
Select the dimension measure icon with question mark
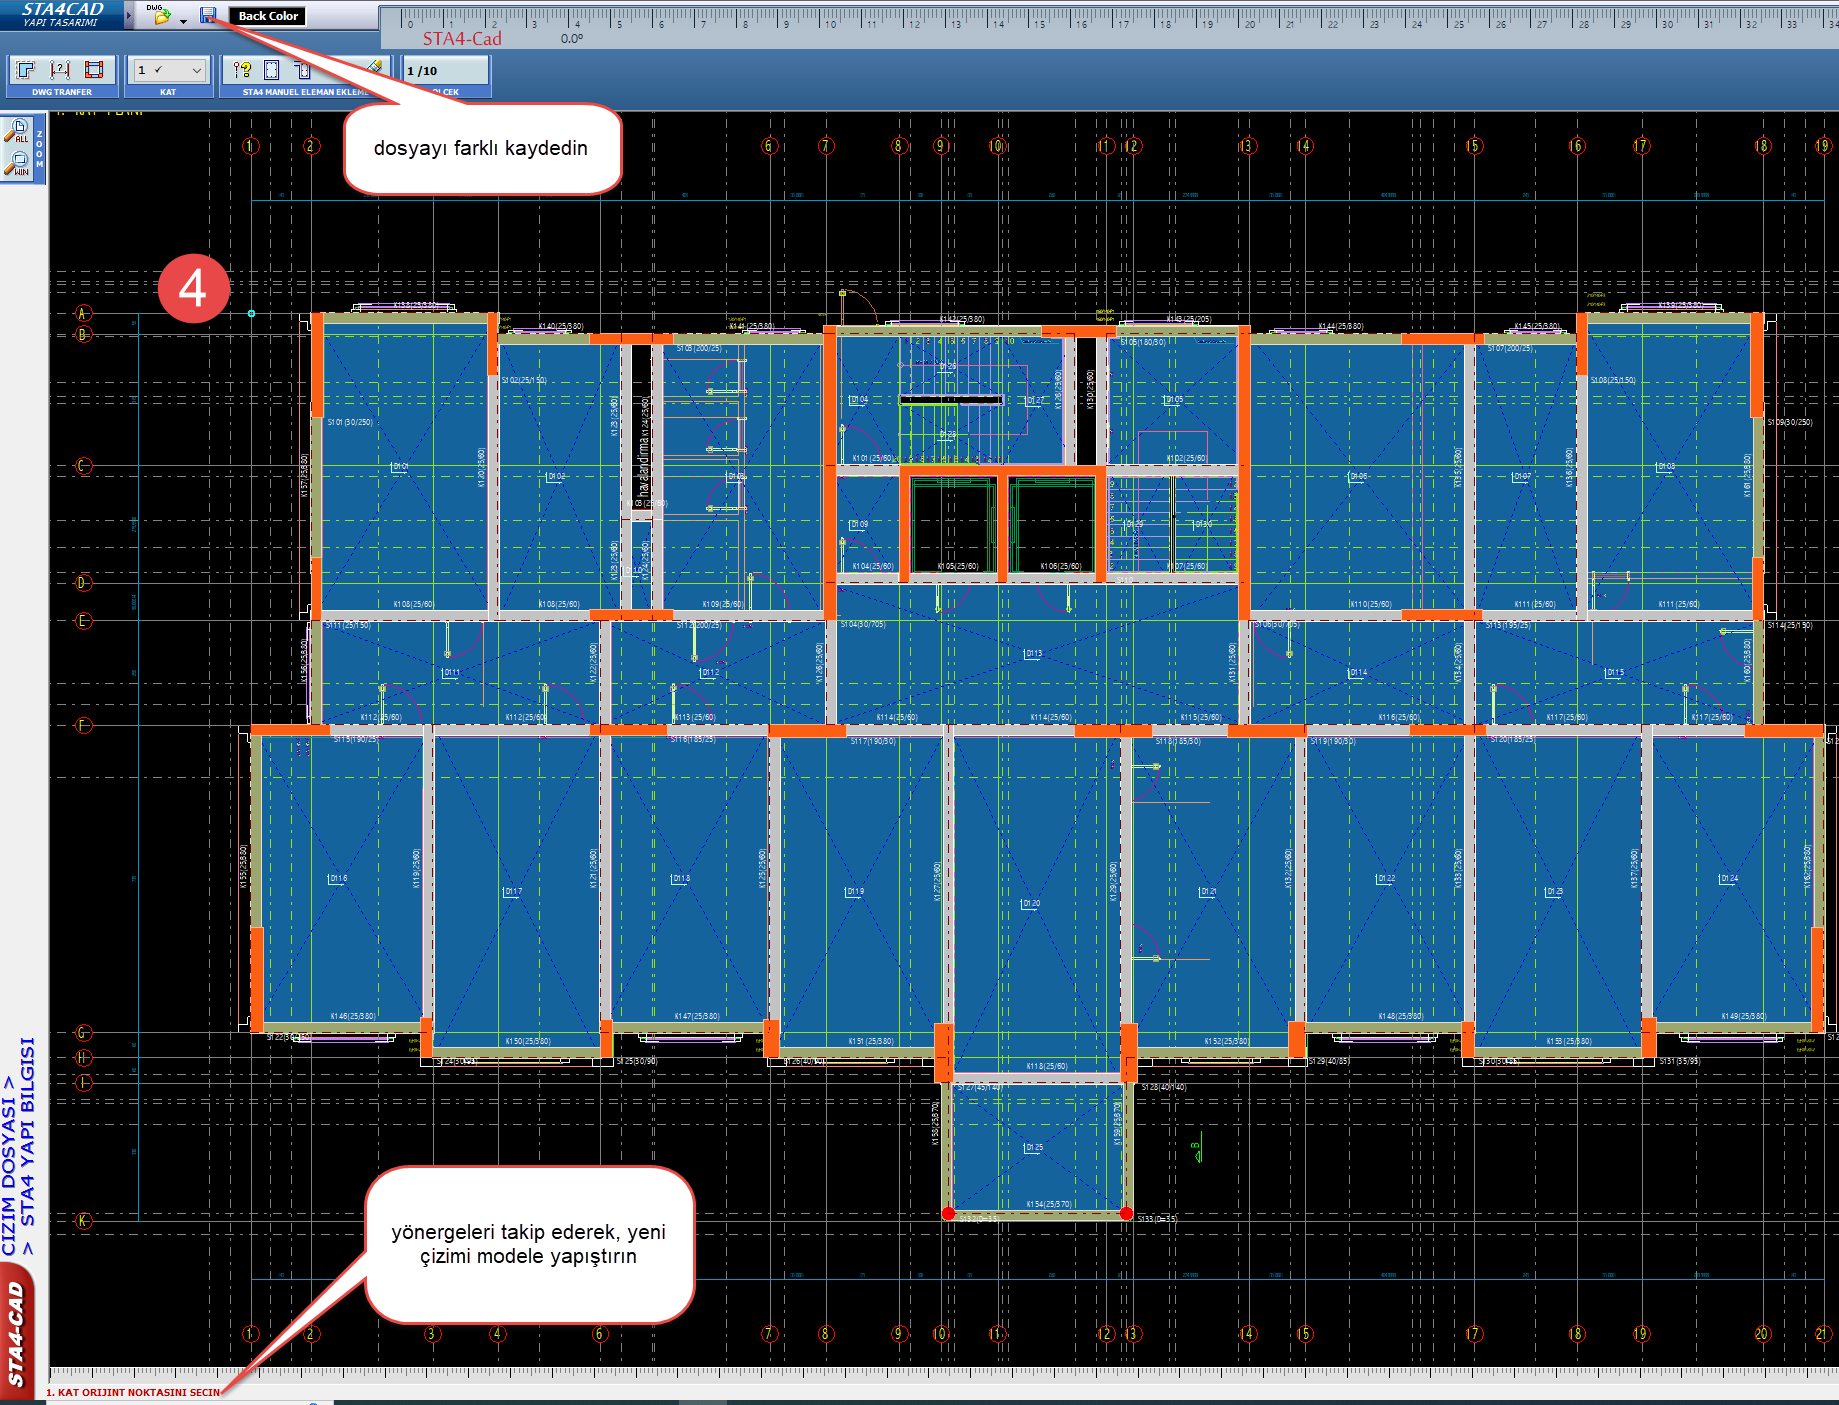[x=60, y=70]
